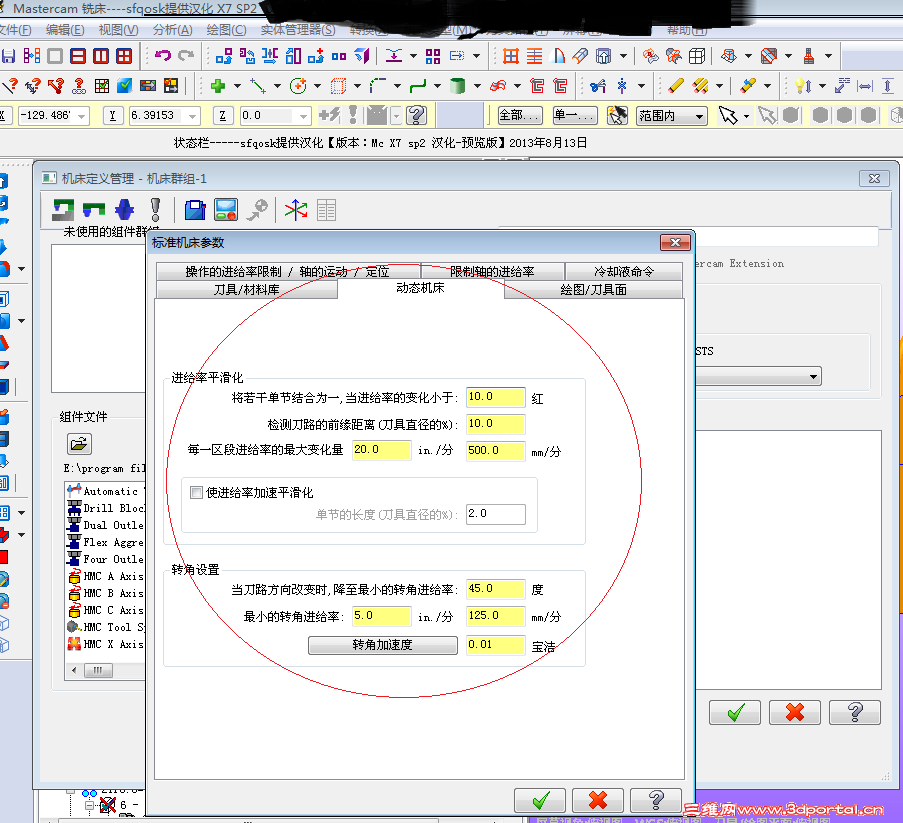Click red X cancel in machine definition manager
This screenshot has height=823, width=903.
coord(795,712)
